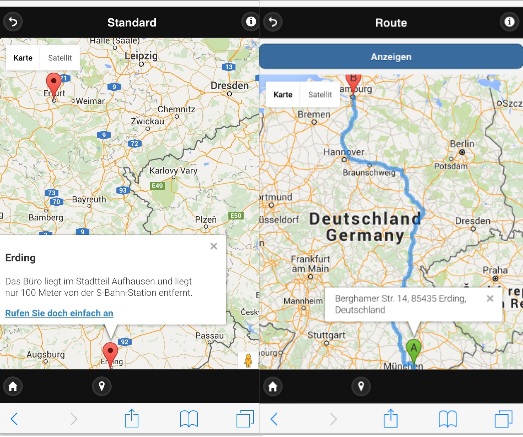Click the Bremen label on Route map
523x437 pixels.
coord(314,114)
